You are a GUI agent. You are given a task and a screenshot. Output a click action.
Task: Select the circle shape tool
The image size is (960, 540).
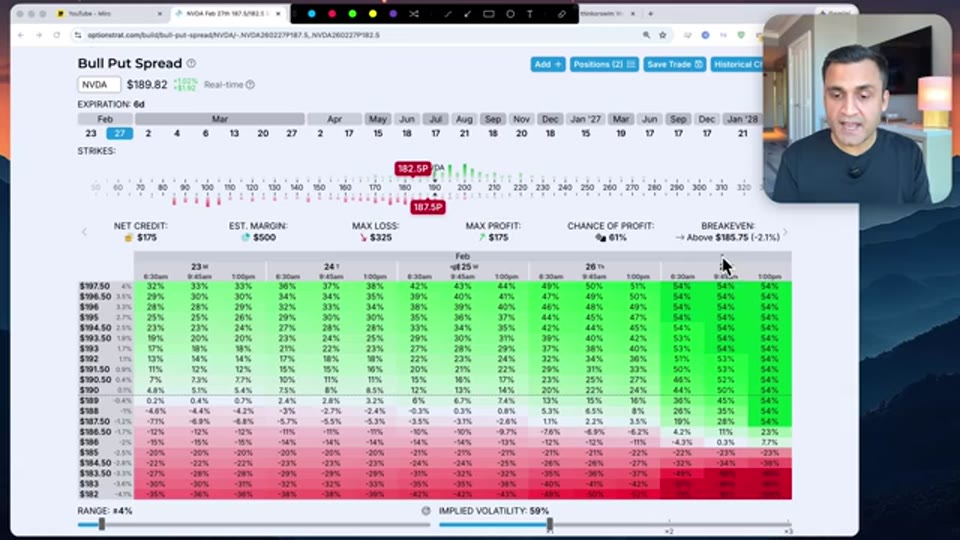click(510, 13)
